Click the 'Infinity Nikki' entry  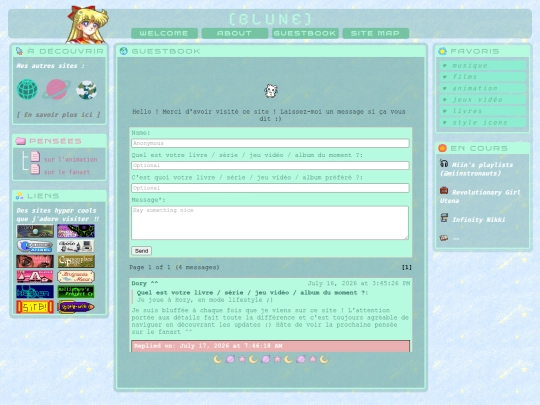[x=478, y=219]
